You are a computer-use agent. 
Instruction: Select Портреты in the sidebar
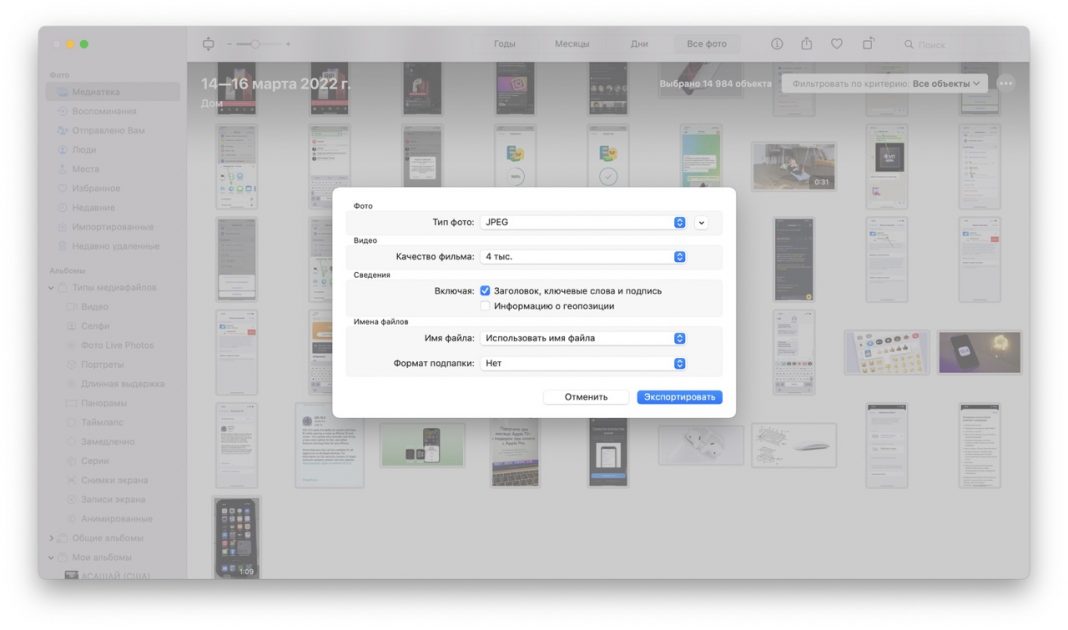tap(112, 365)
